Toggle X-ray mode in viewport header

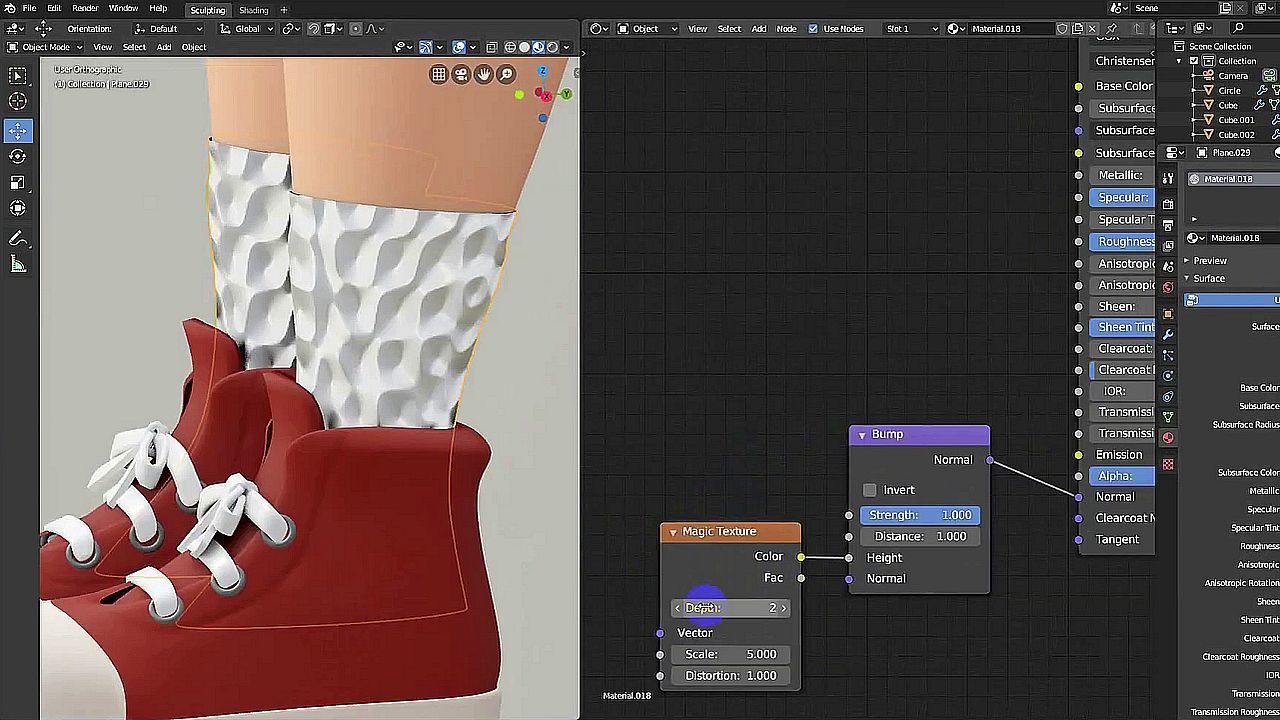491,47
